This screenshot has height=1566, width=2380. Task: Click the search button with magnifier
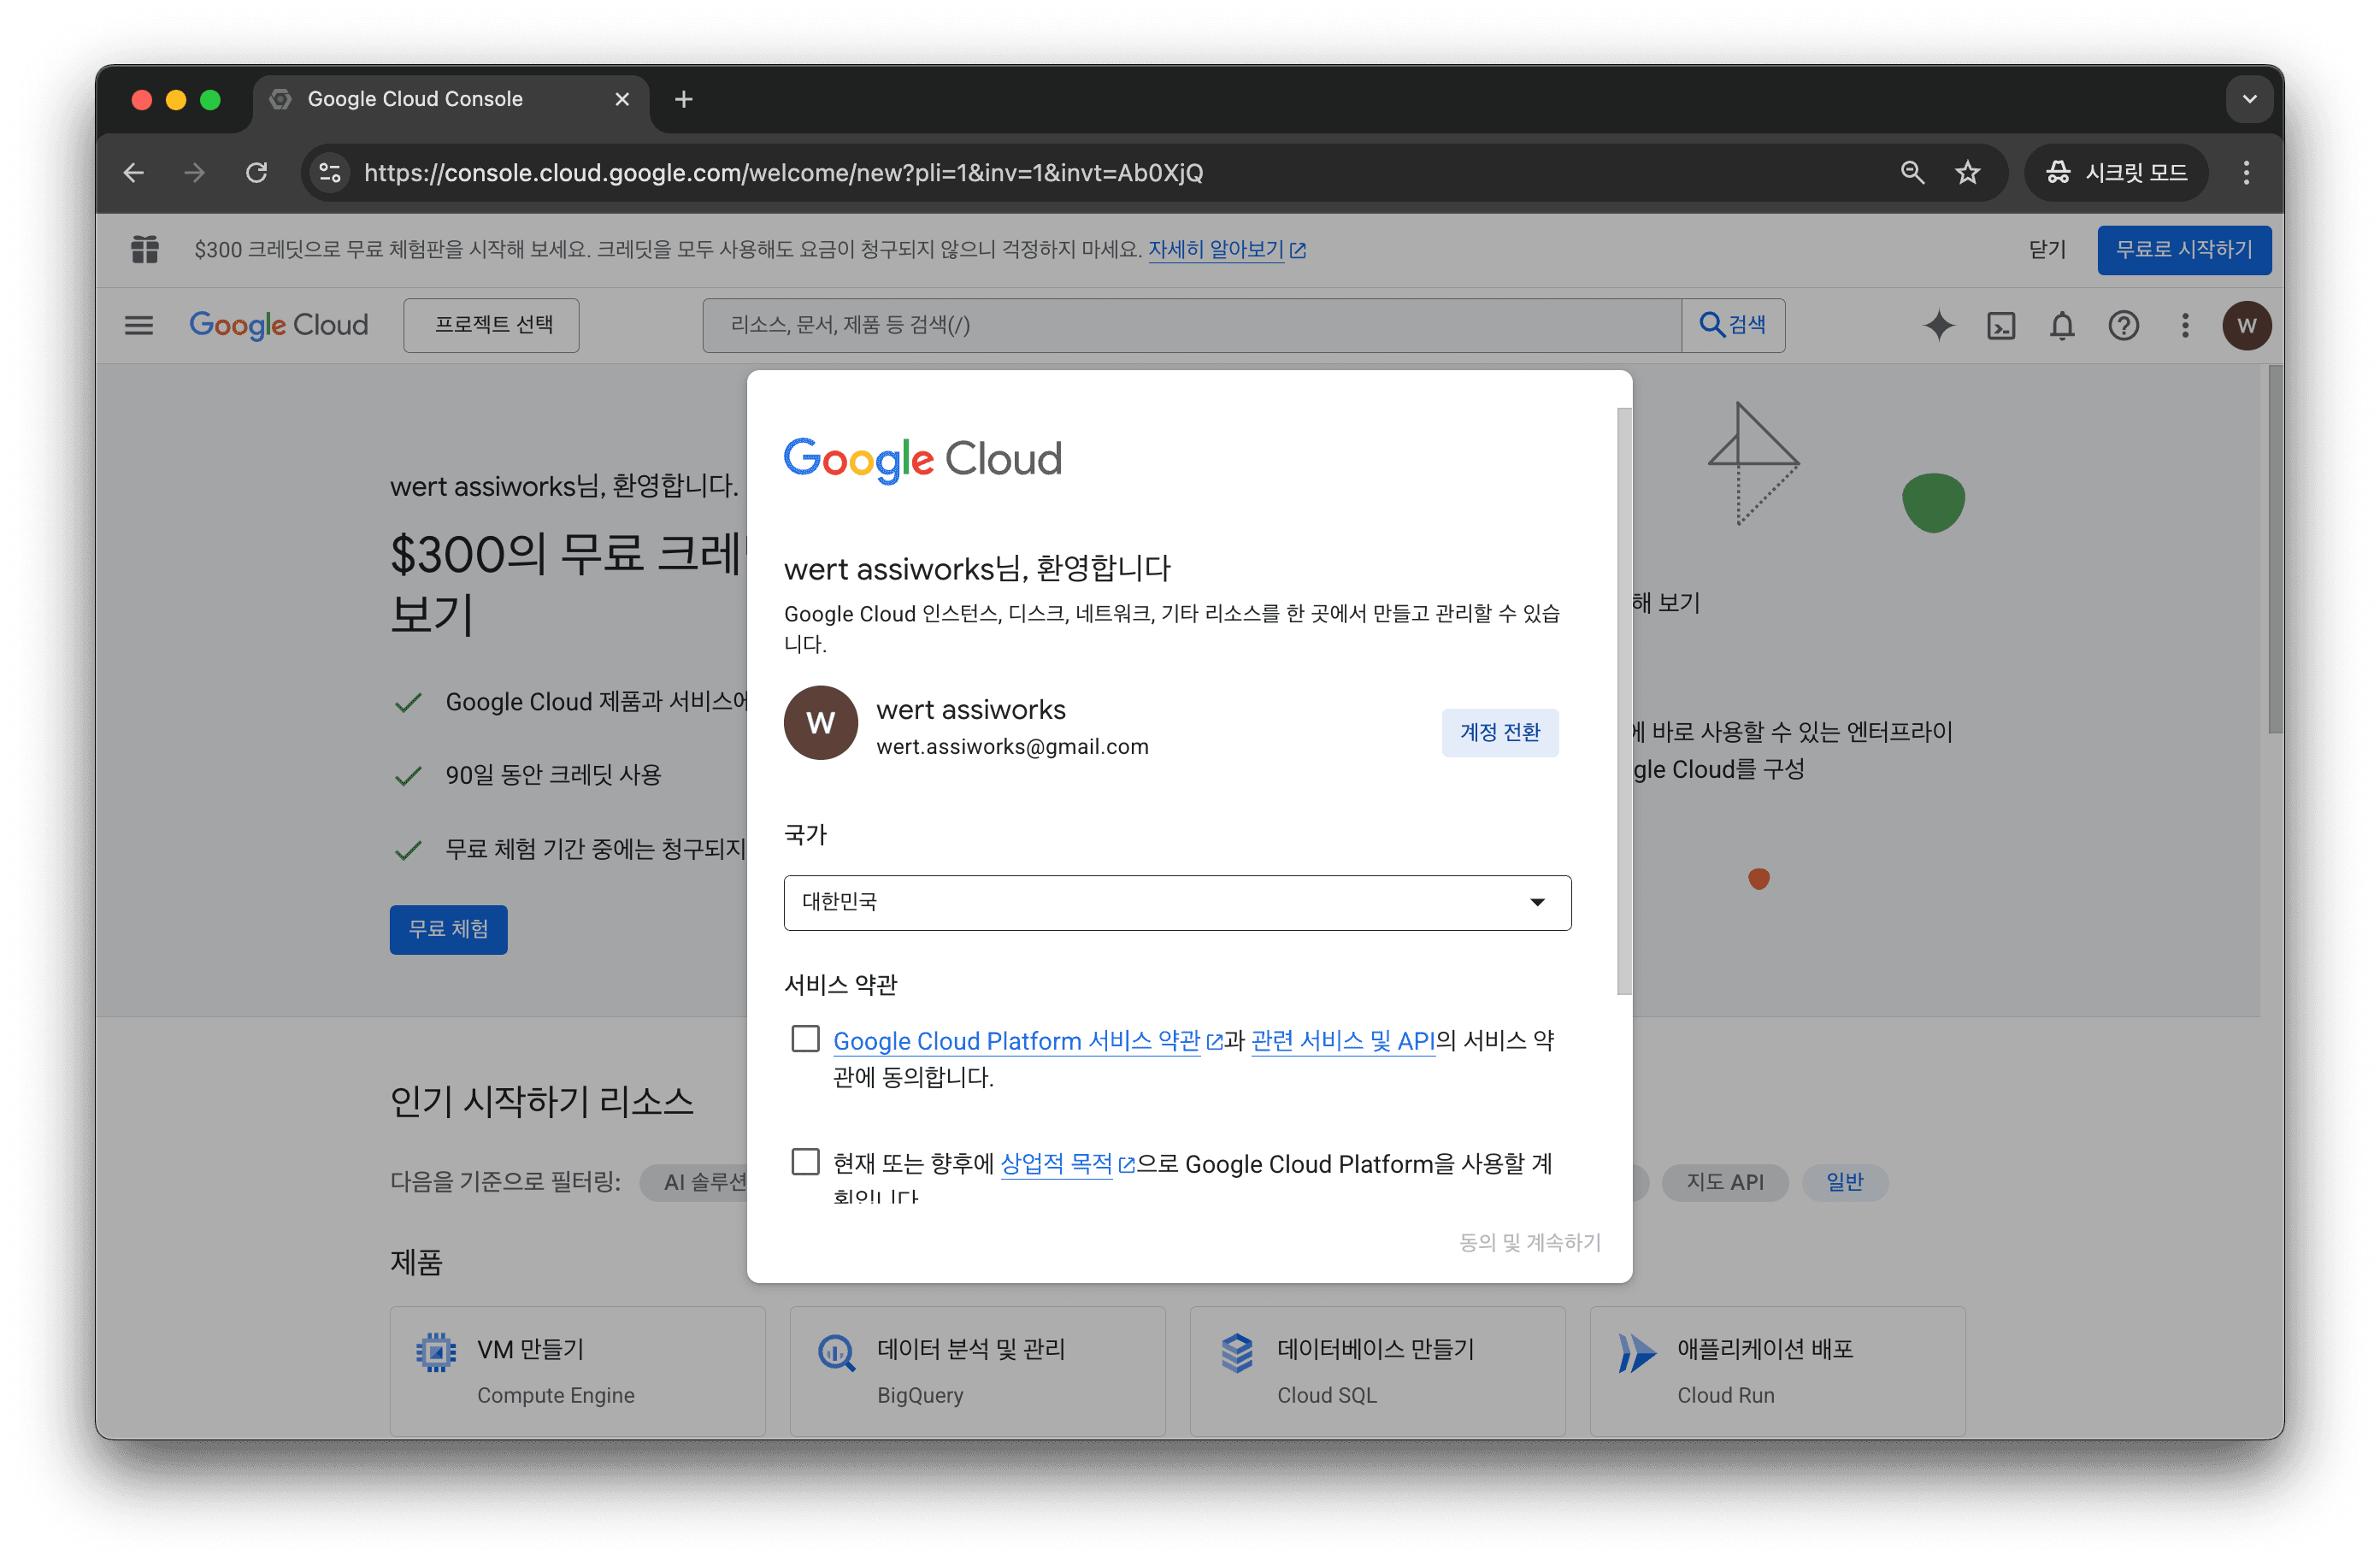[1733, 325]
